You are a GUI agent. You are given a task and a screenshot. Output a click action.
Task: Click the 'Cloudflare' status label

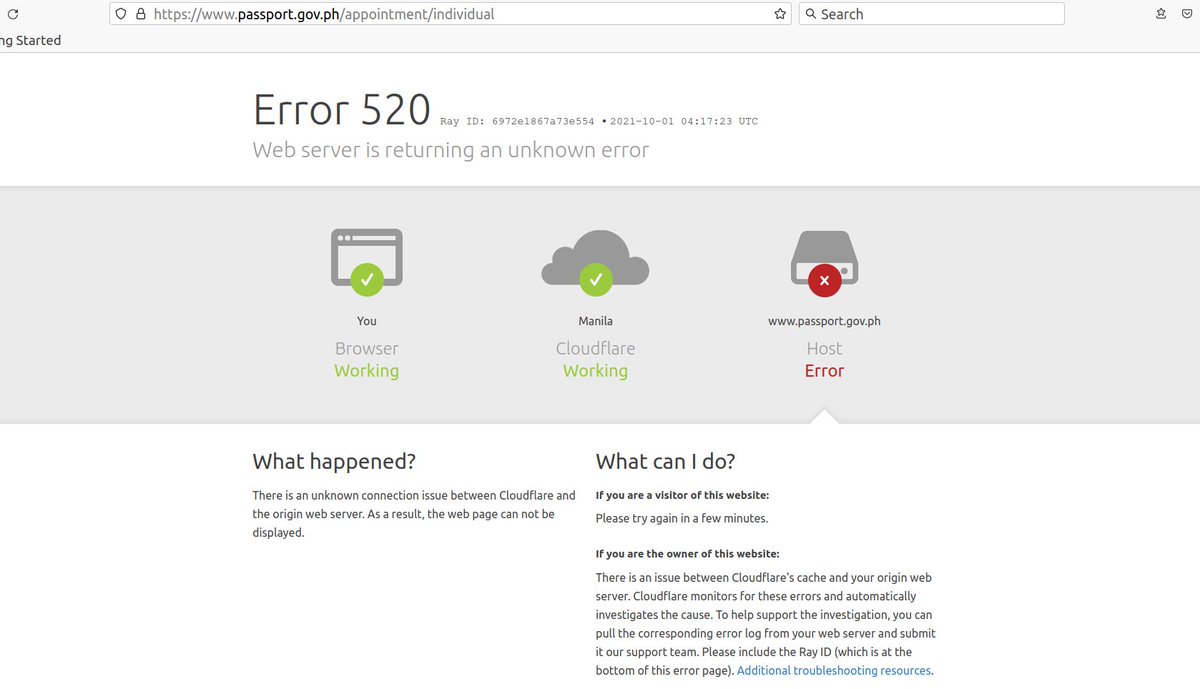pyautogui.click(x=595, y=348)
